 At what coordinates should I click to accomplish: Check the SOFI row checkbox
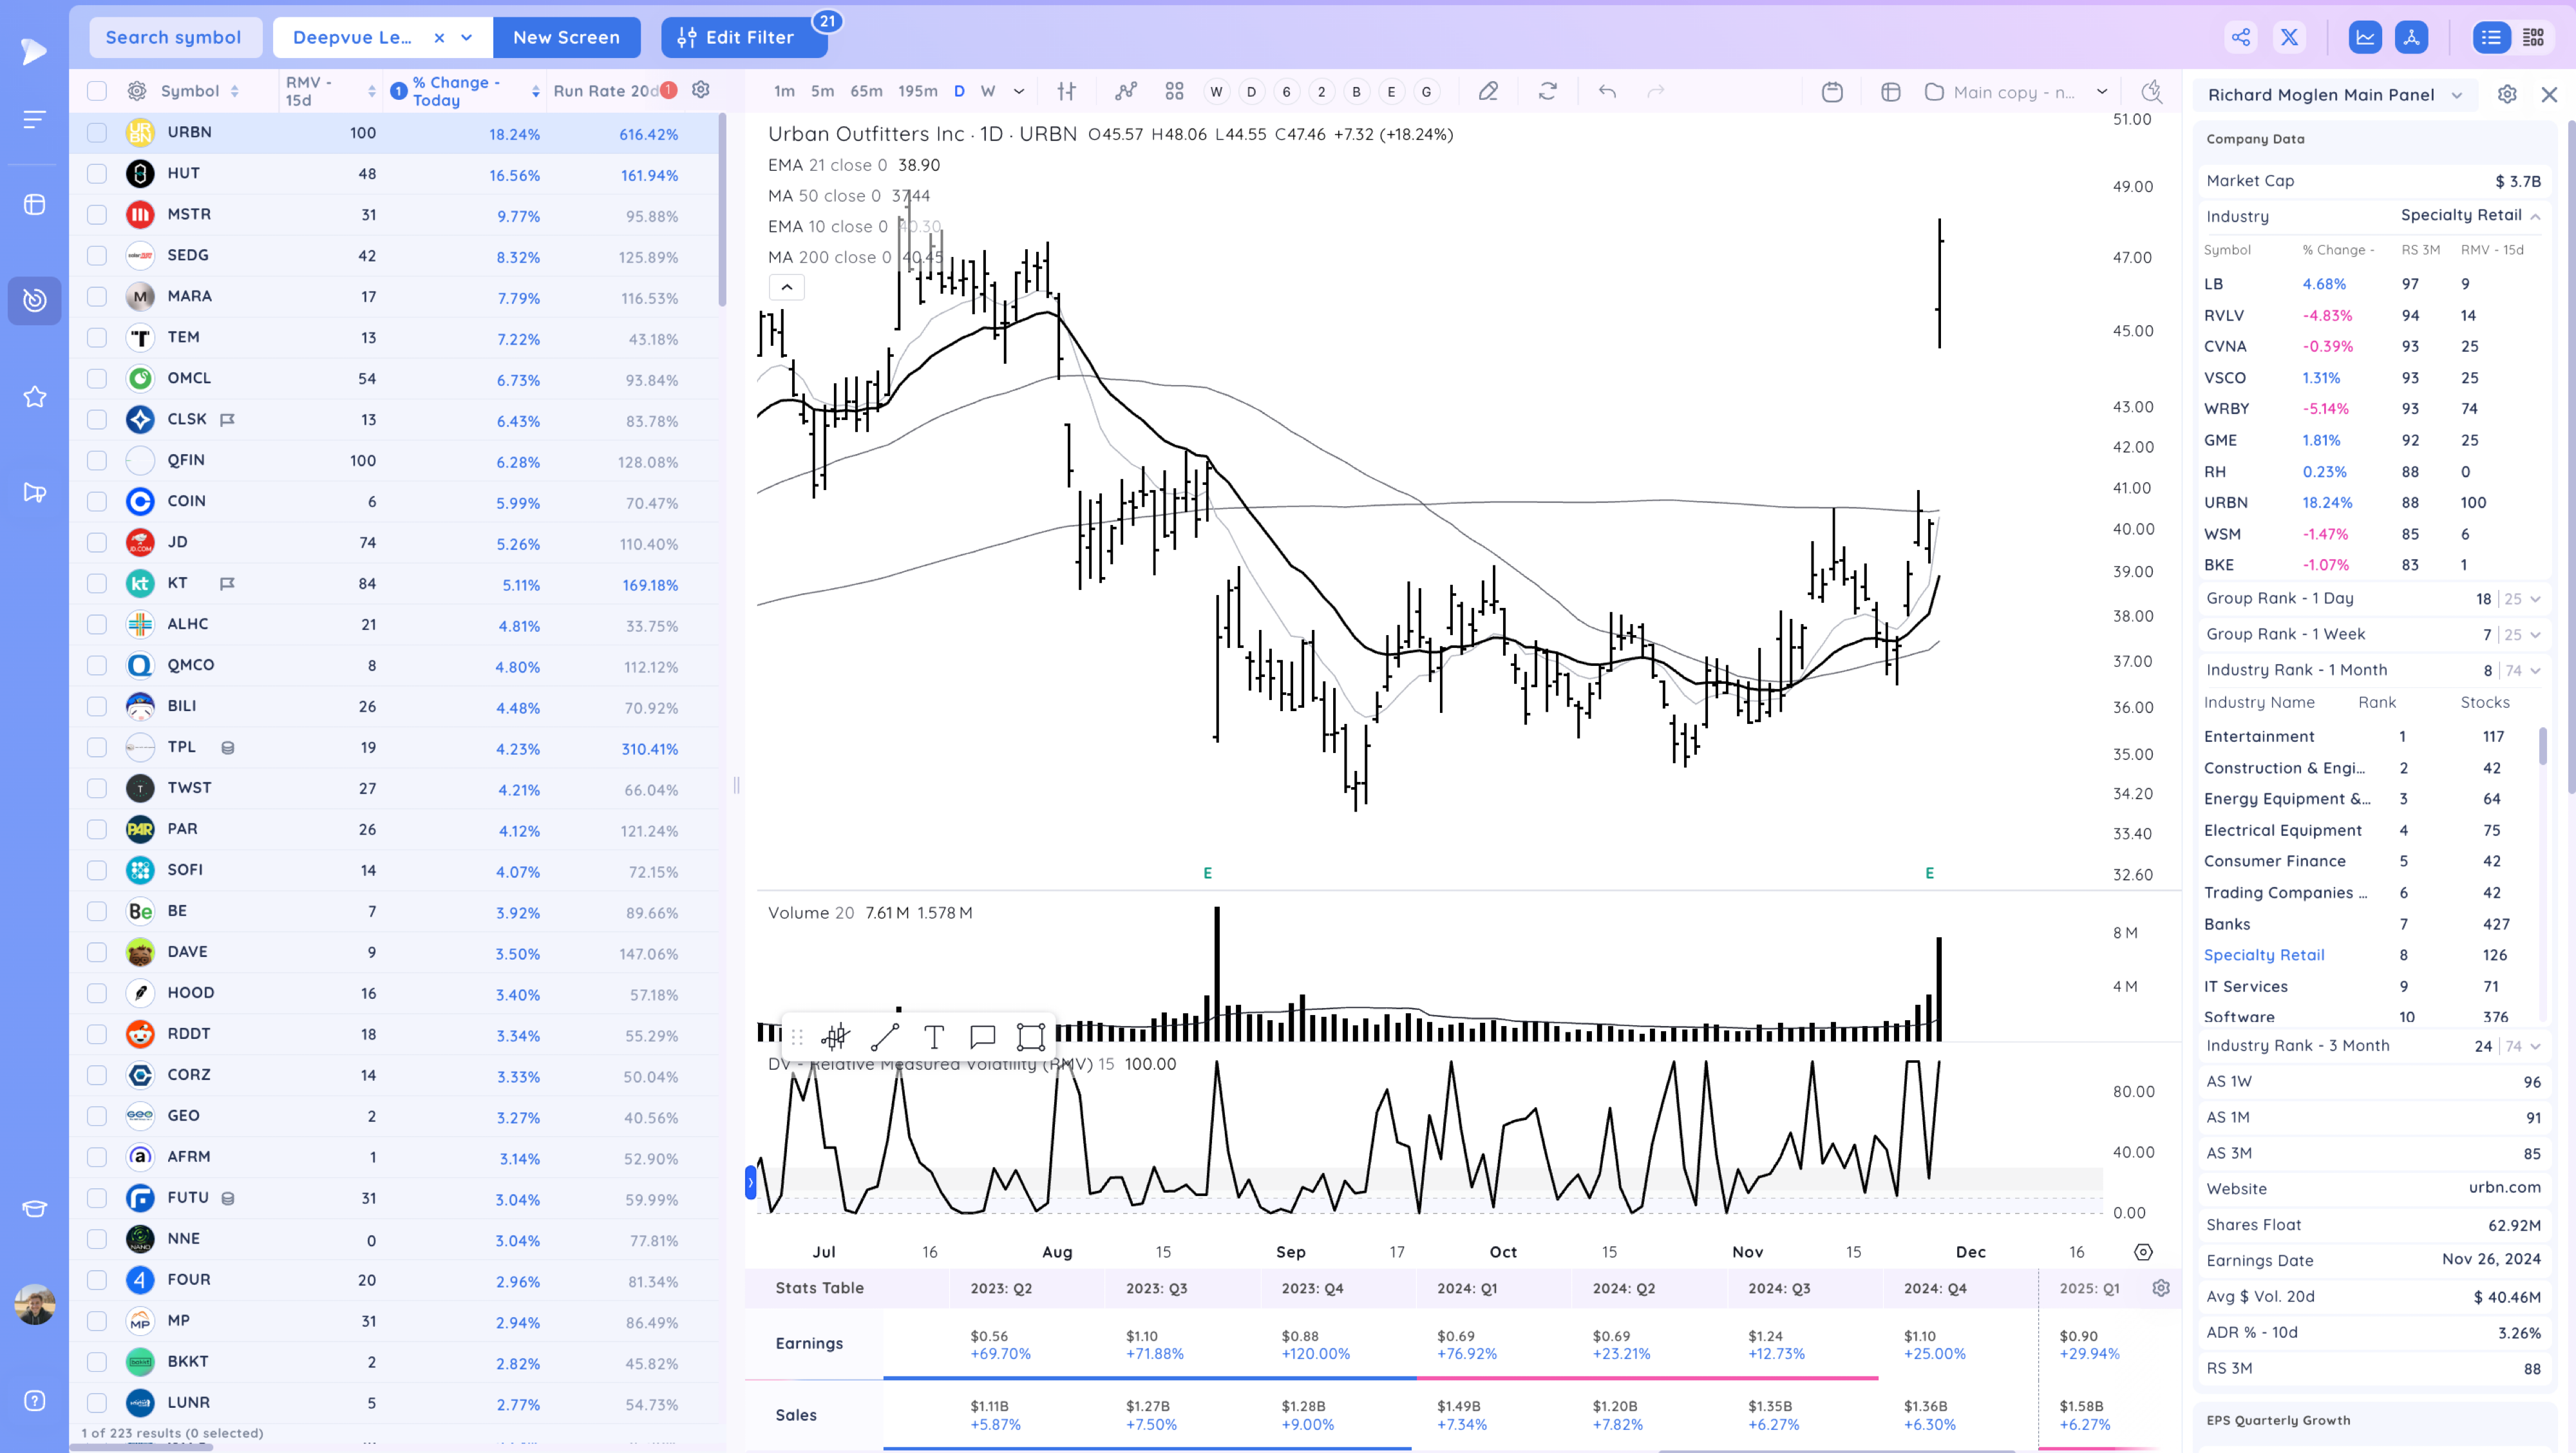pyautogui.click(x=97, y=870)
